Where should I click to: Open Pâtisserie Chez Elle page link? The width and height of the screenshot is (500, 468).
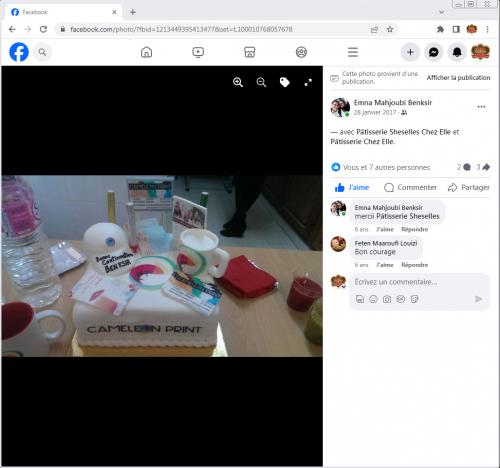coord(362,142)
